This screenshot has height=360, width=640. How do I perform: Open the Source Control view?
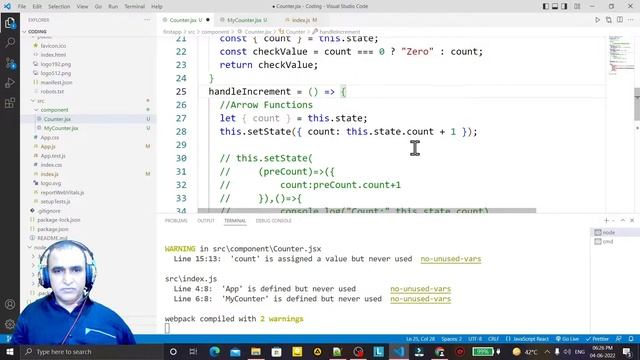click(10, 63)
